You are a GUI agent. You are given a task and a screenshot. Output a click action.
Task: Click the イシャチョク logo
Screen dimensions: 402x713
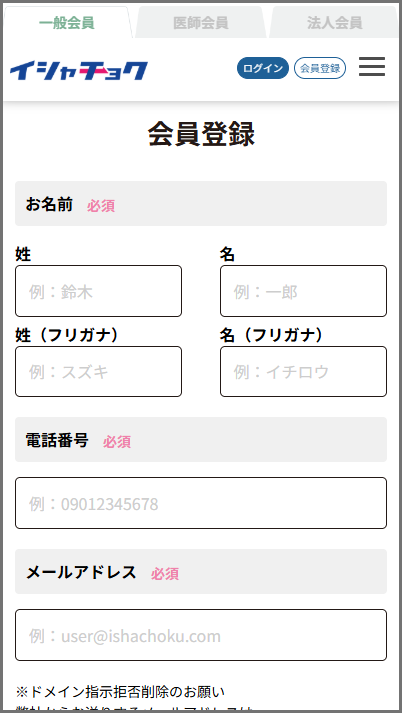click(x=79, y=70)
